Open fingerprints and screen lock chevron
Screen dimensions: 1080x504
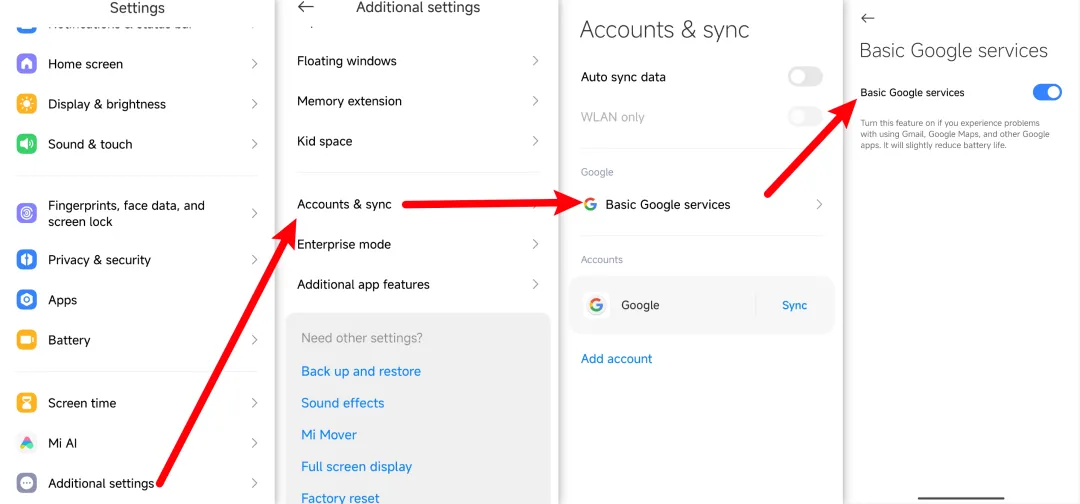click(x=254, y=213)
